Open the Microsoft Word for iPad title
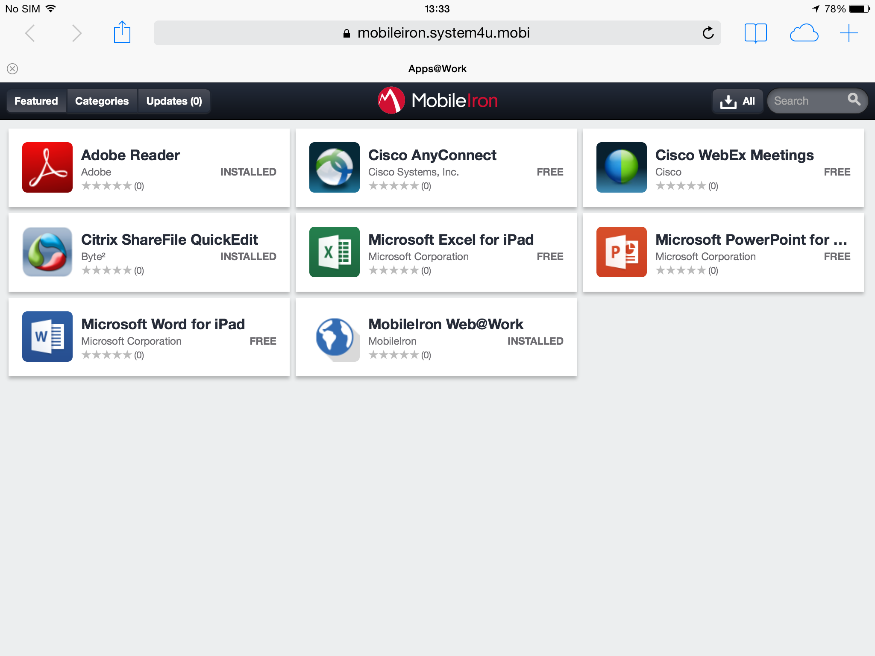Image resolution: width=875 pixels, height=656 pixels. 163,324
